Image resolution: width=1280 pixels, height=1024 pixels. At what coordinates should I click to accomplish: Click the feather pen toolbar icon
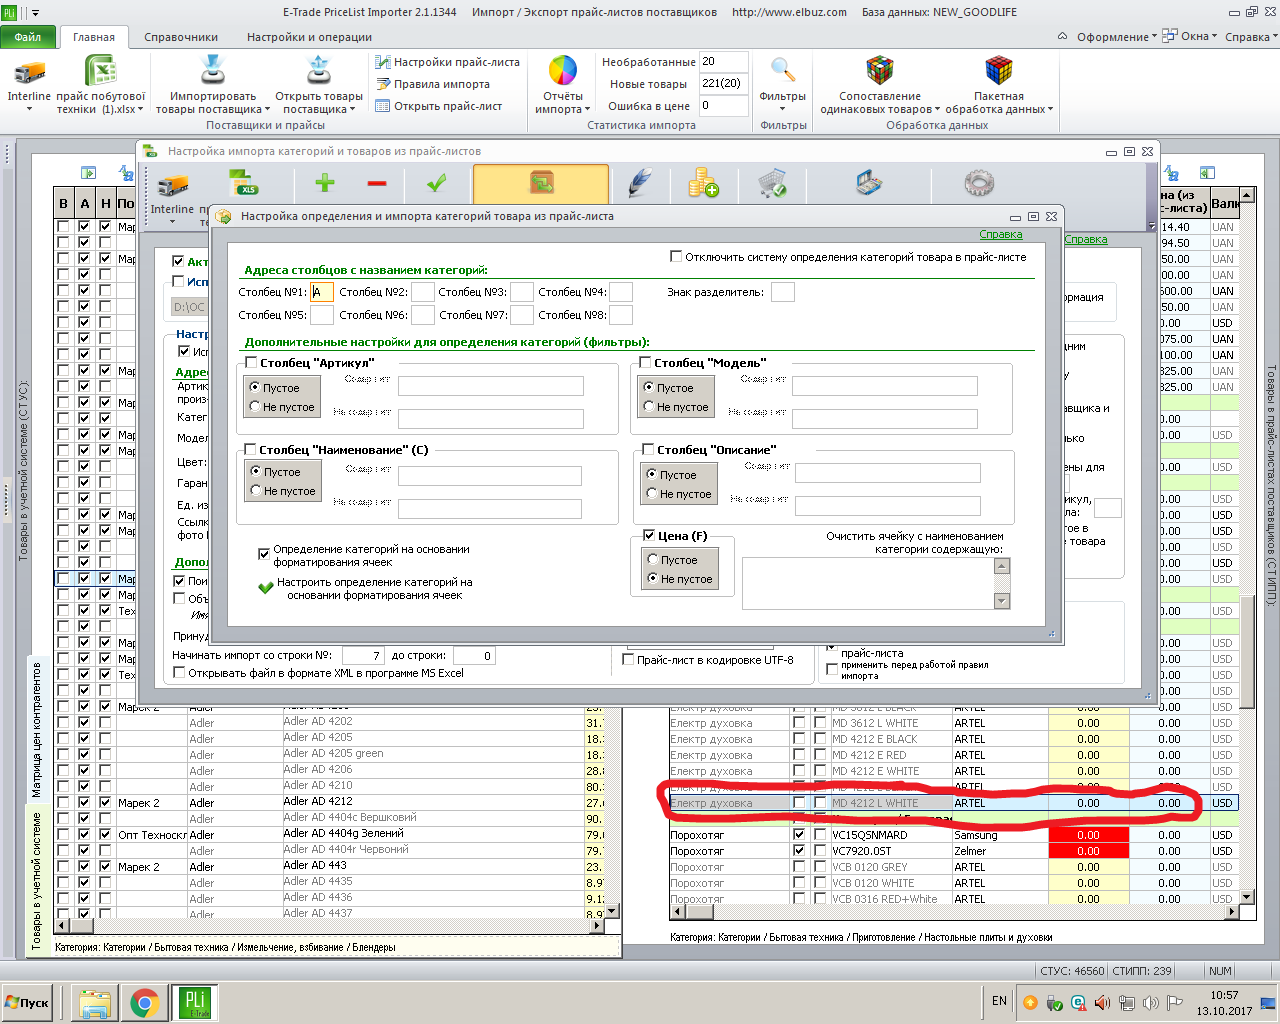[x=640, y=183]
